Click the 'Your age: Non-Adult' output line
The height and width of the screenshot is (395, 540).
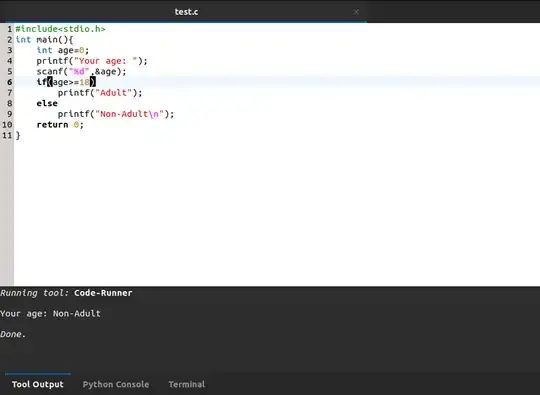(x=50, y=314)
